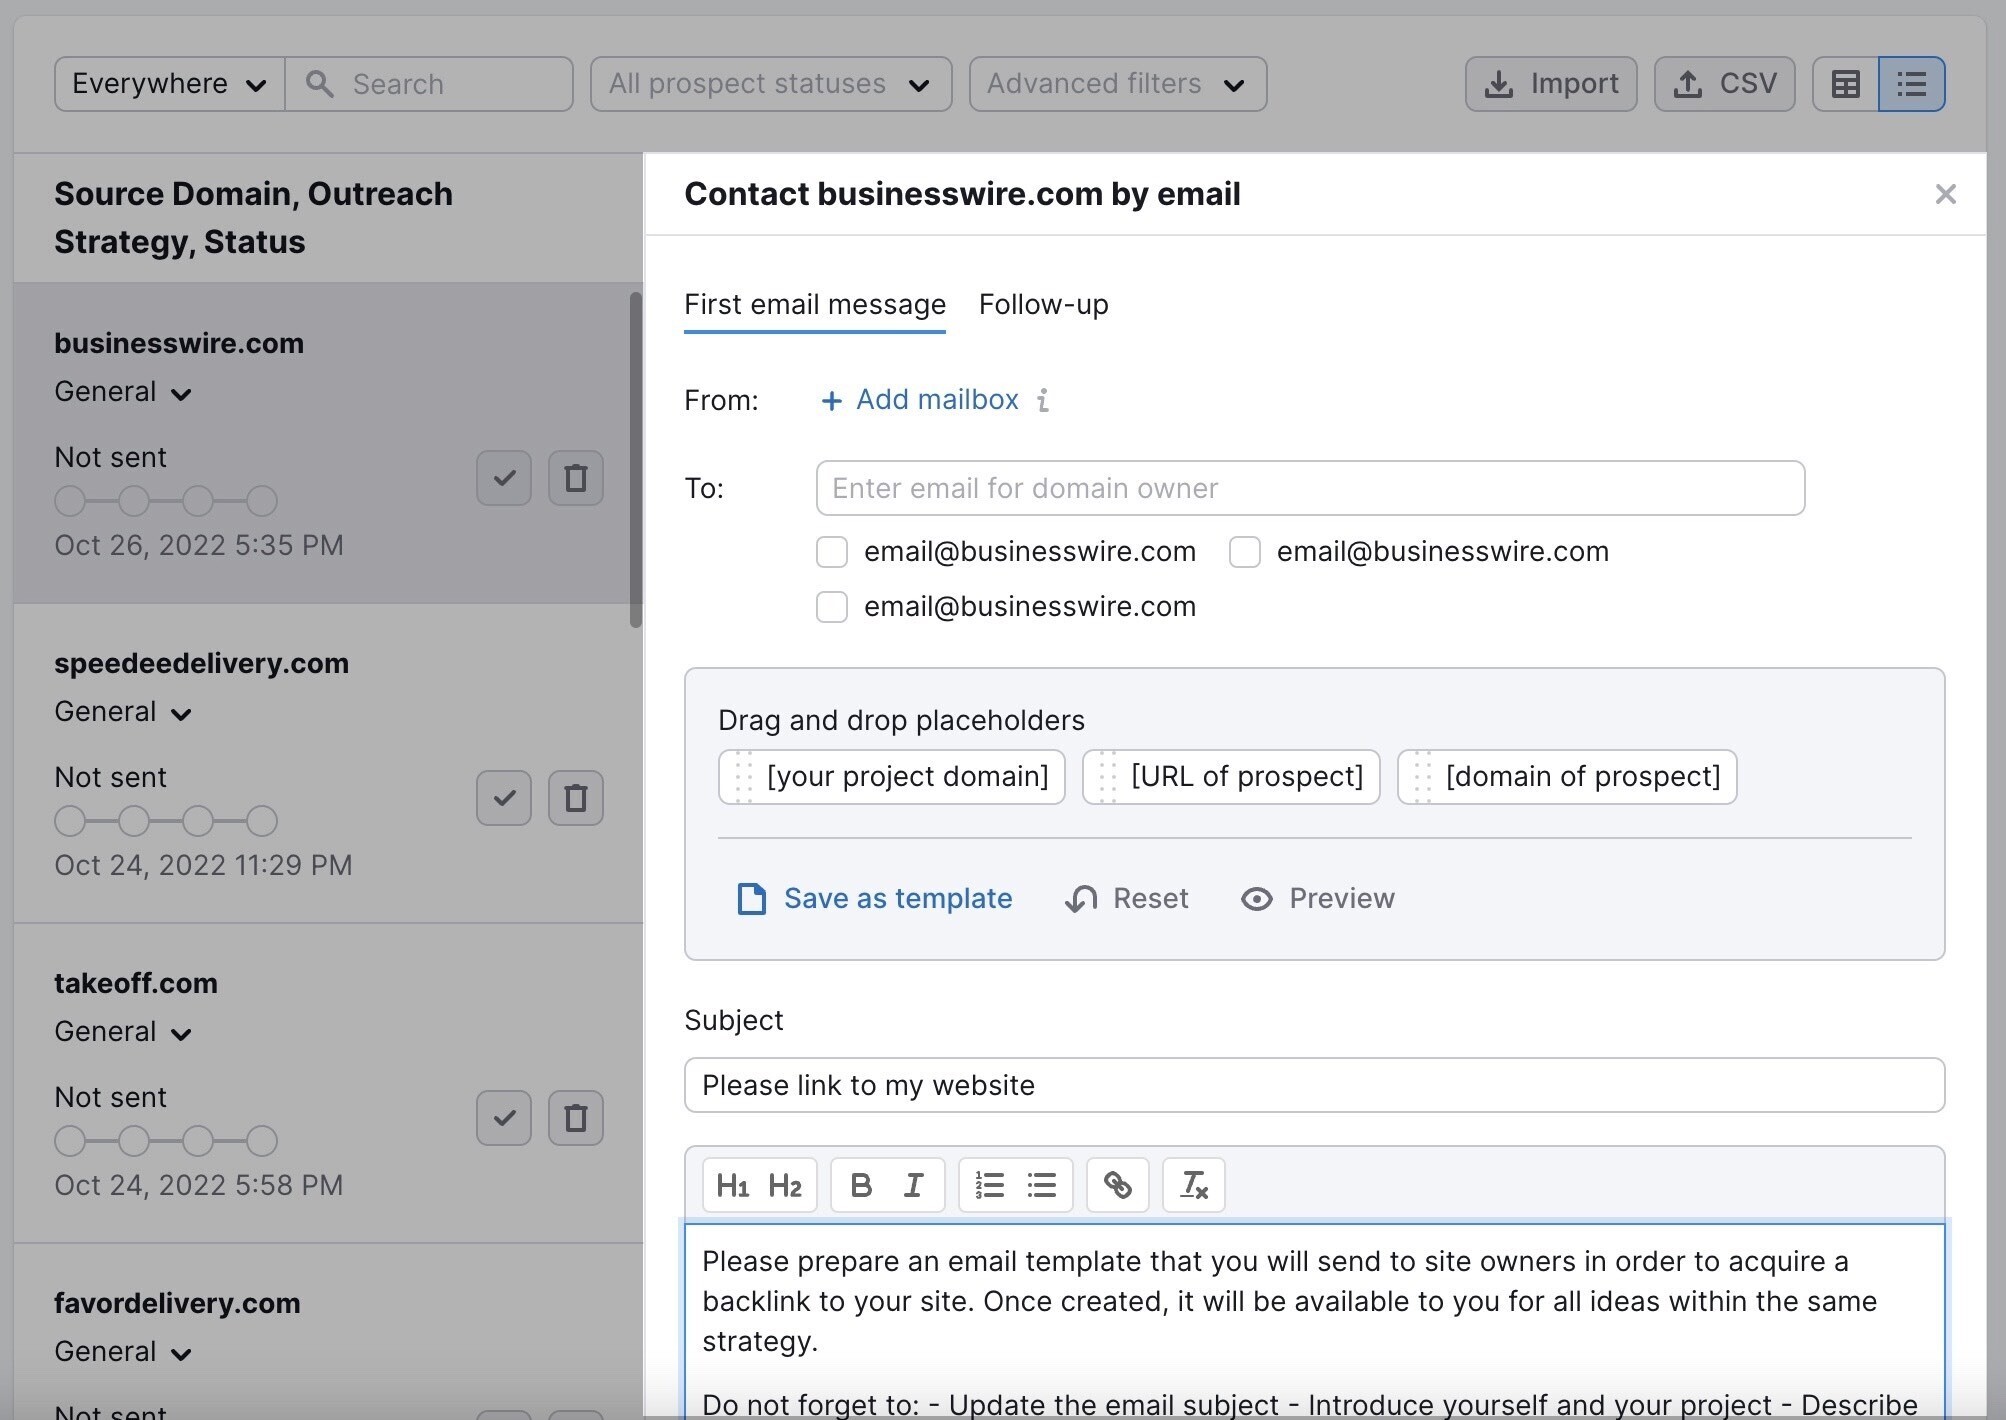Click the [your project domain] placeholder
Viewport: 2006px width, 1420px height.
point(892,777)
